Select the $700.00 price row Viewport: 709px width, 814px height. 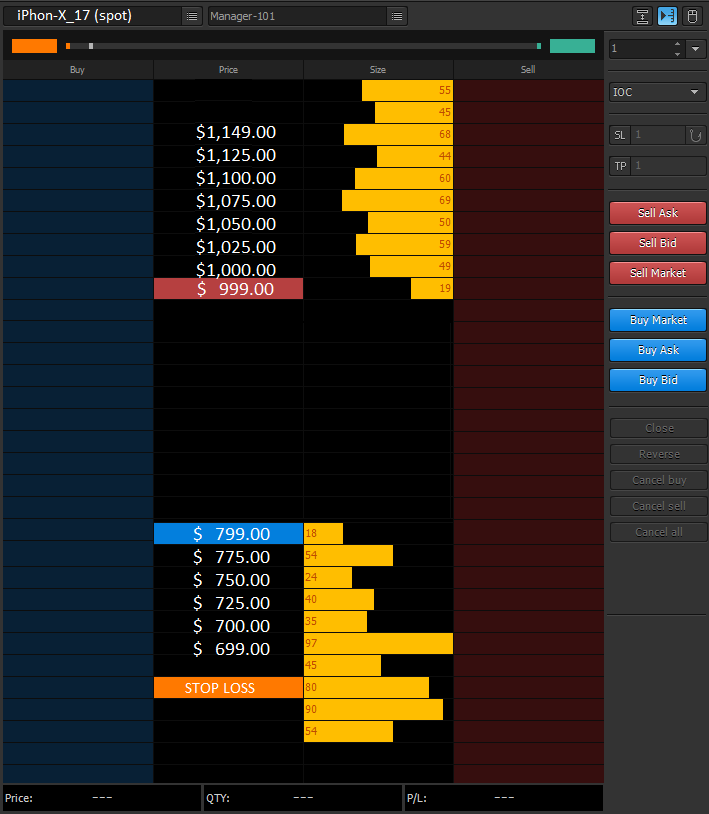click(x=231, y=626)
